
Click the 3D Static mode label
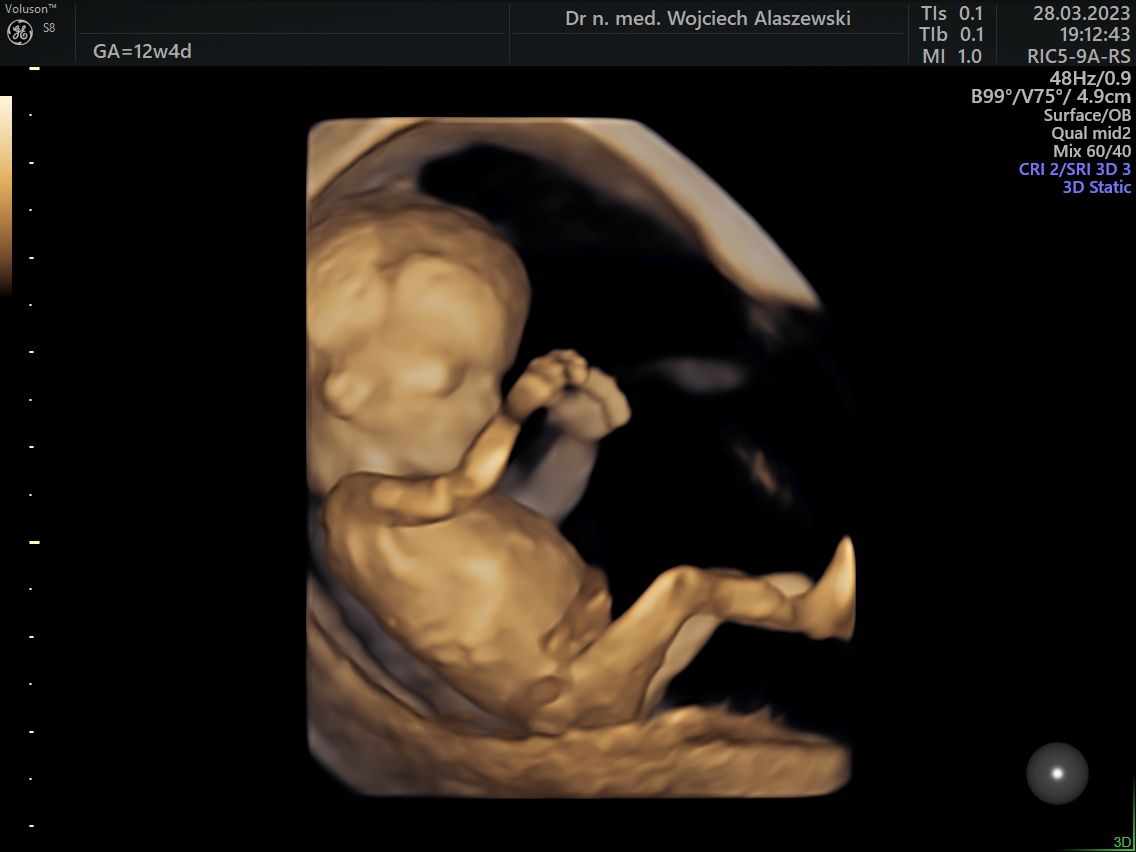tap(1096, 187)
